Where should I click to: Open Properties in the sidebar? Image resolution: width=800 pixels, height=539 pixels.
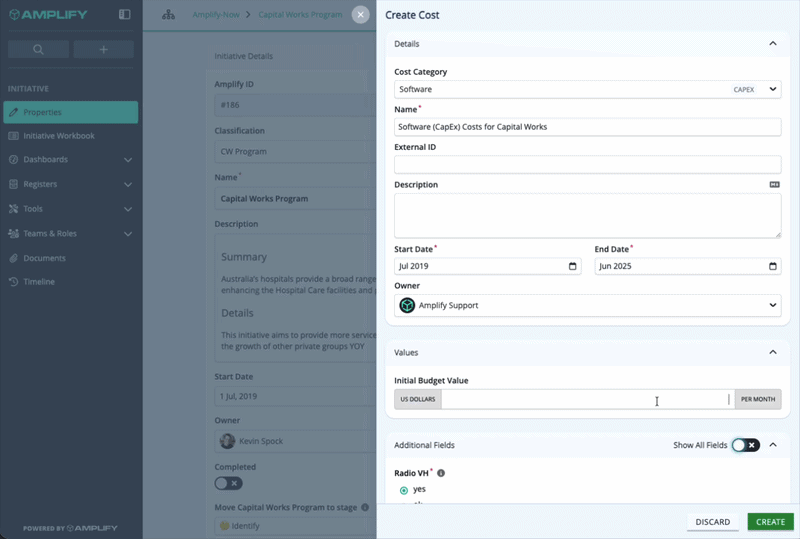(70, 112)
